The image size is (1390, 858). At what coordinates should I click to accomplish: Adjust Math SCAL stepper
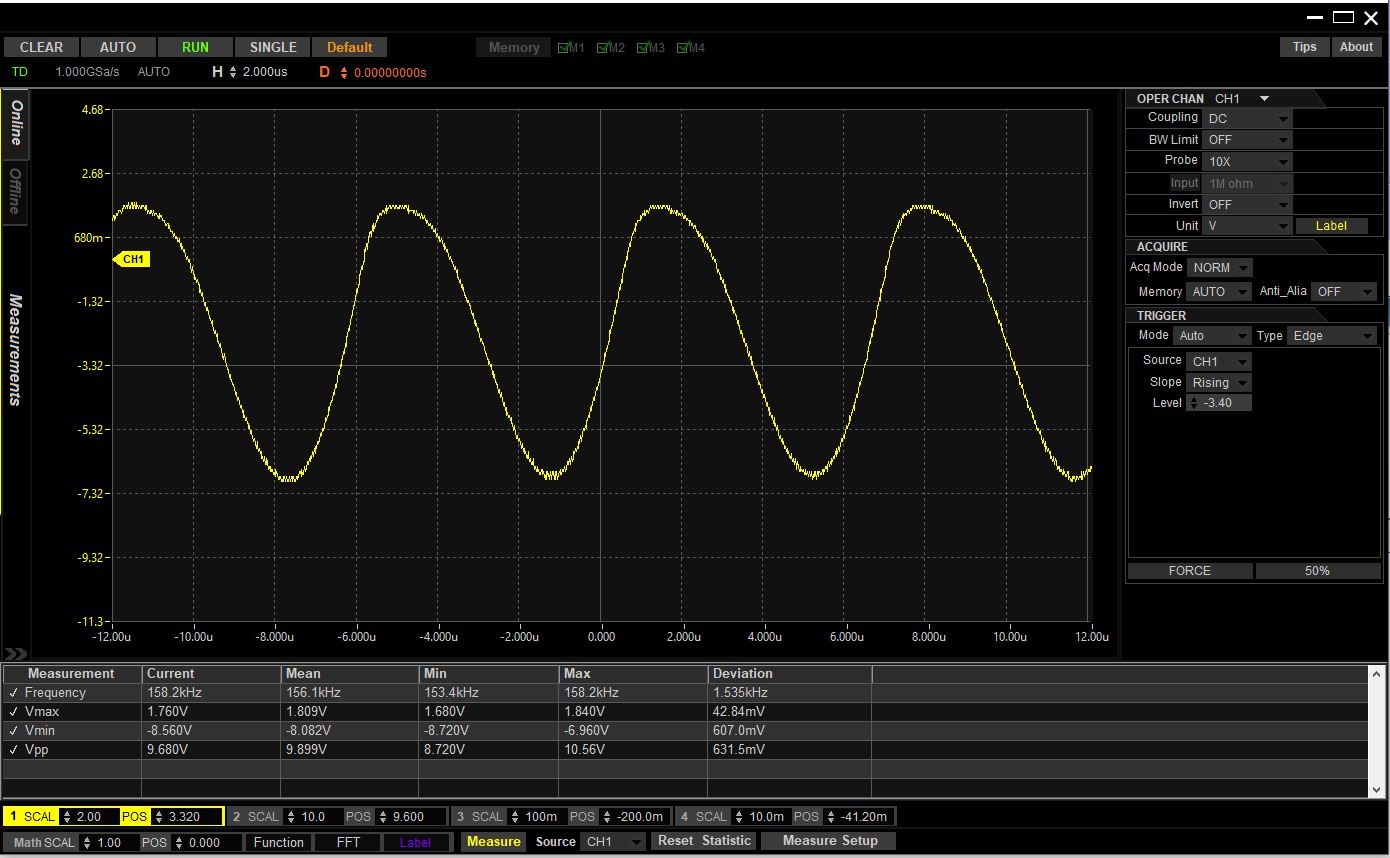(86, 843)
